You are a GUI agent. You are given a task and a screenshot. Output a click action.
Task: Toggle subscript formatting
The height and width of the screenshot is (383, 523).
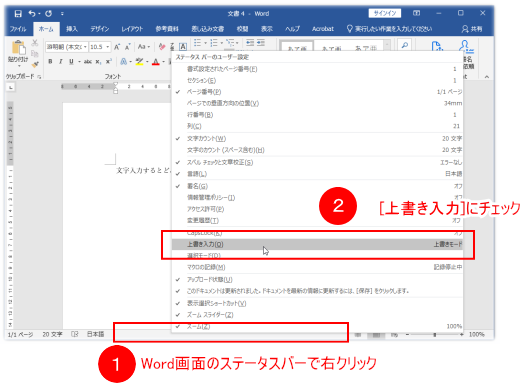pos(98,62)
